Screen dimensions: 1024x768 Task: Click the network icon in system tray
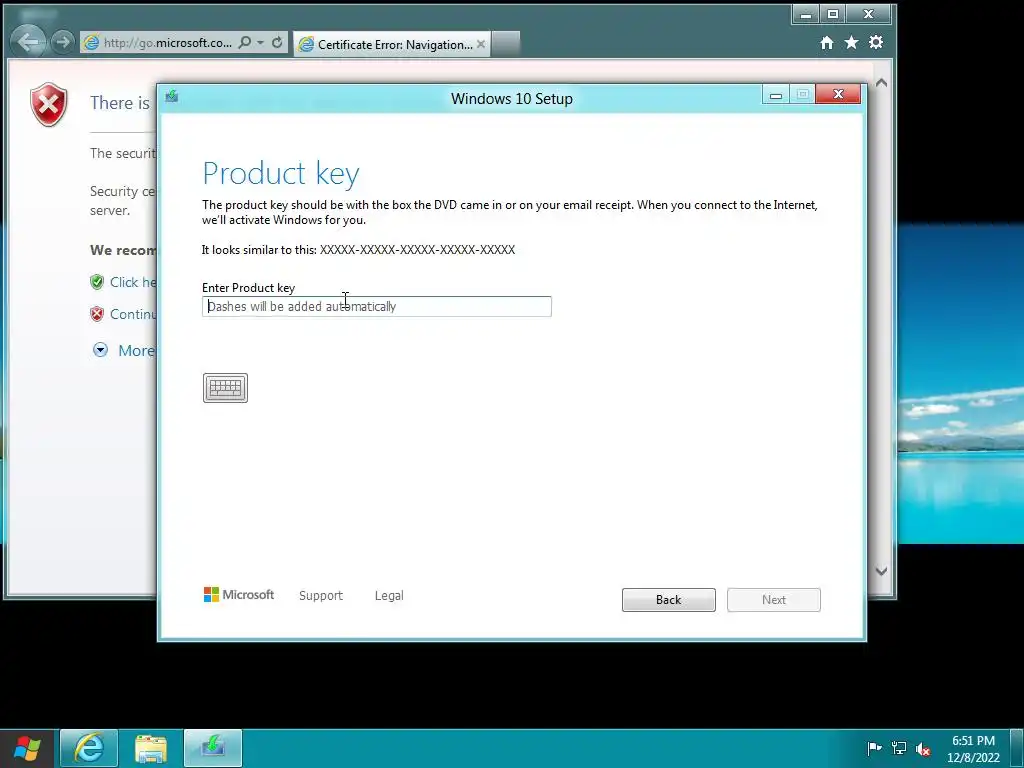tap(899, 748)
